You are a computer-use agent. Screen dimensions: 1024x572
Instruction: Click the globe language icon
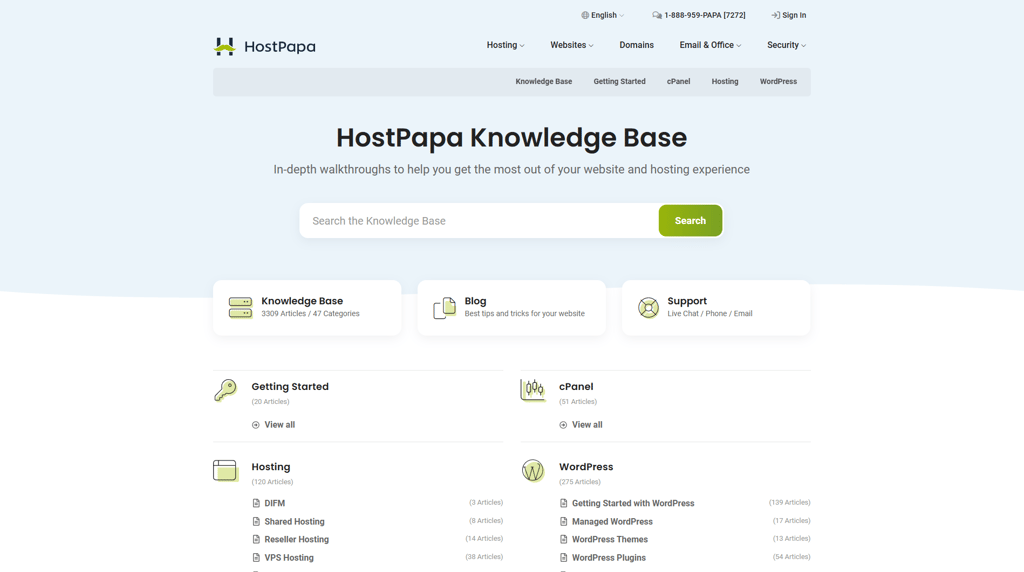(x=585, y=15)
